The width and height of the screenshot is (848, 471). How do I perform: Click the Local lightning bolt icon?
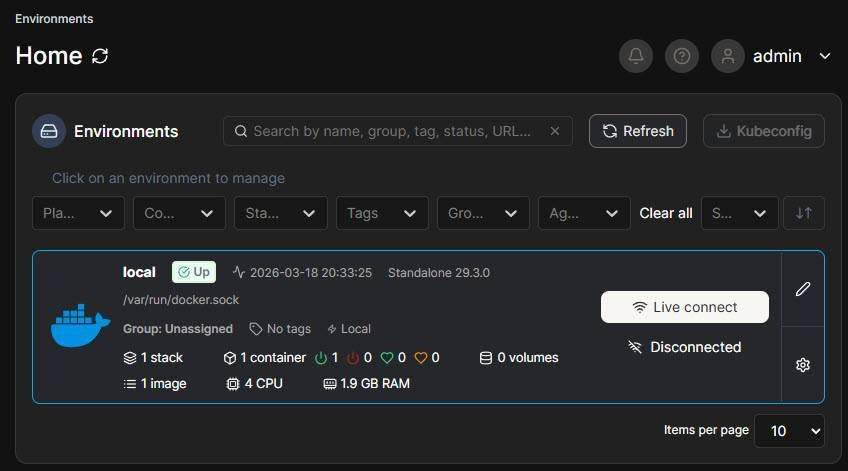coord(332,329)
